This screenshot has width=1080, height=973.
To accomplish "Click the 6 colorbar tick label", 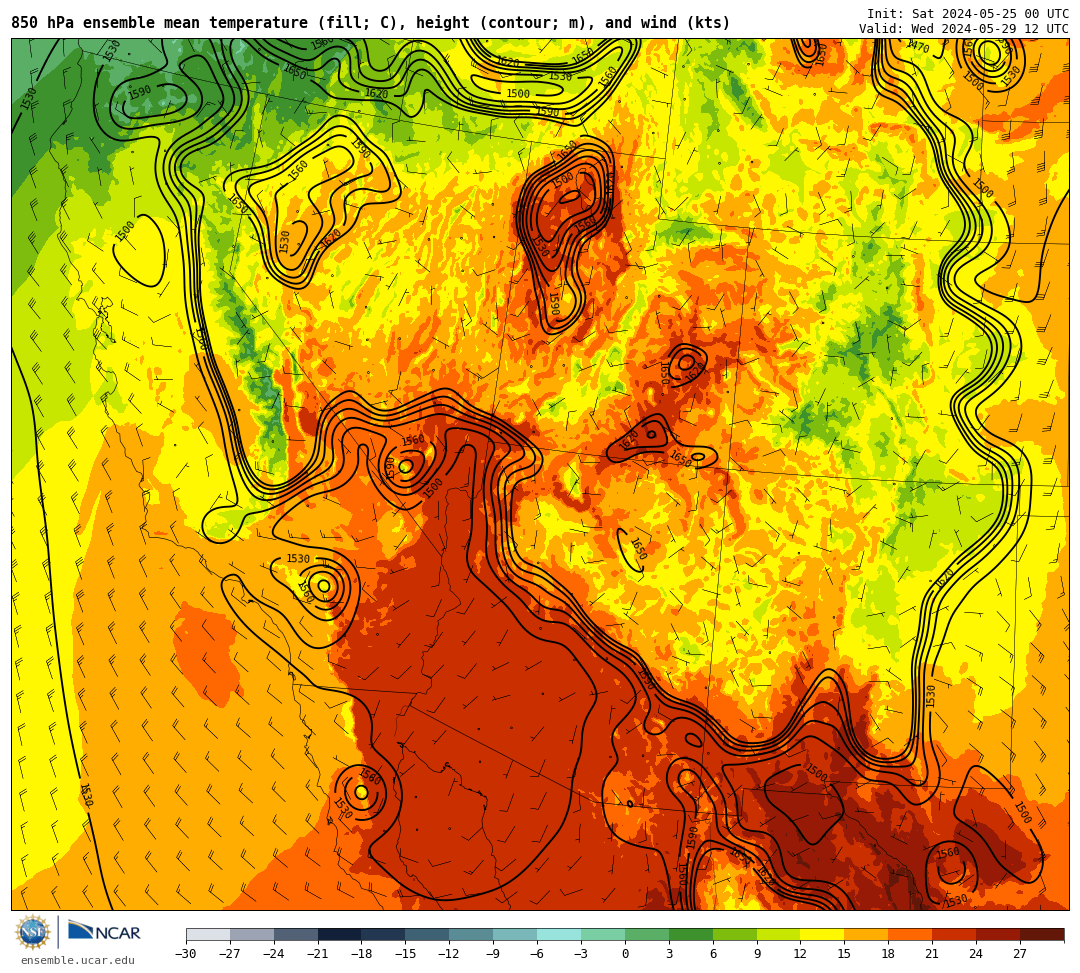I will click(x=713, y=954).
